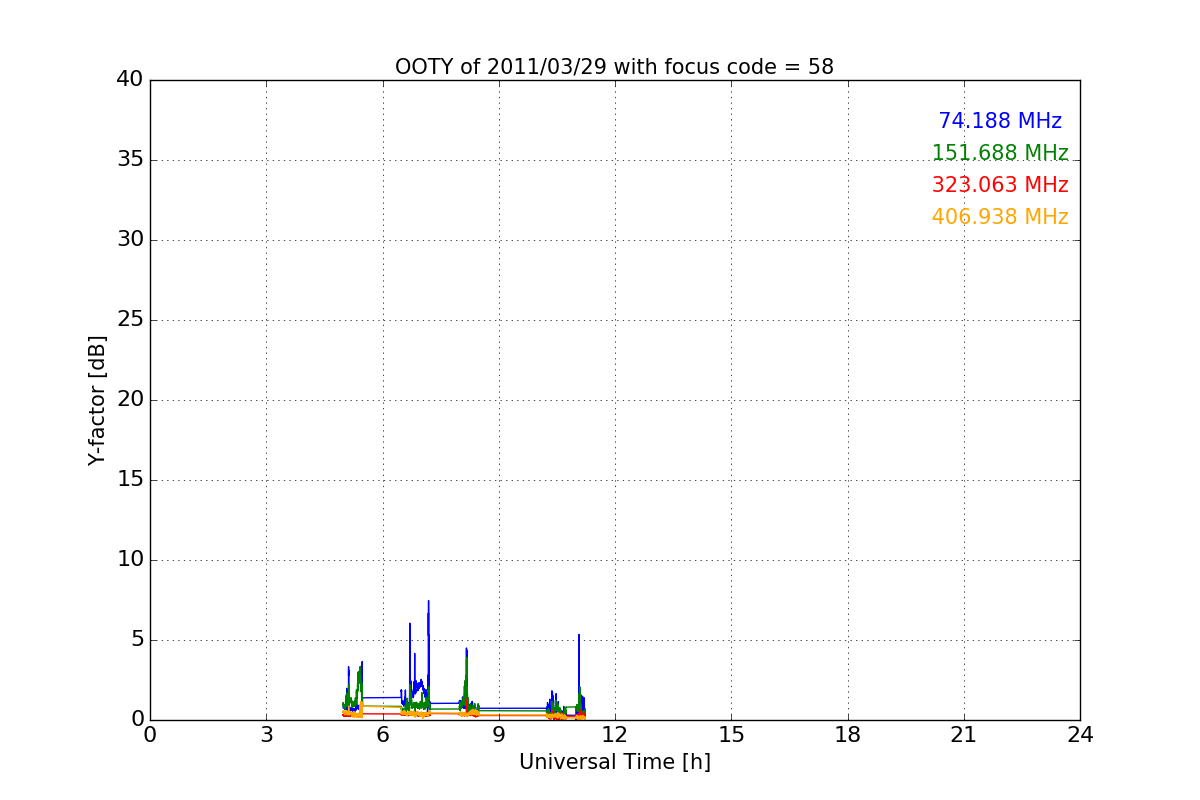Viewport: 1200px width, 800px height.
Task: Click the y-axis tick label 40
Action: pos(130,80)
